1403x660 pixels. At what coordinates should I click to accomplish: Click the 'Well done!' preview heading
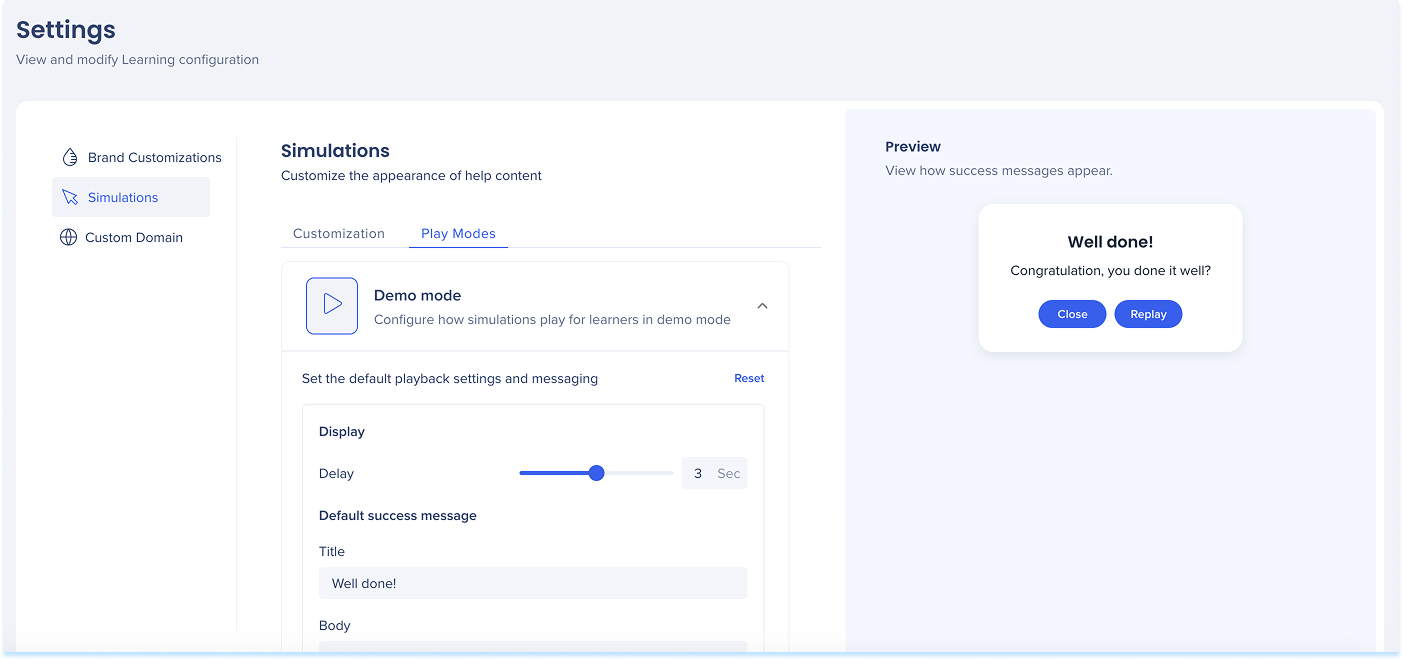(x=1110, y=242)
